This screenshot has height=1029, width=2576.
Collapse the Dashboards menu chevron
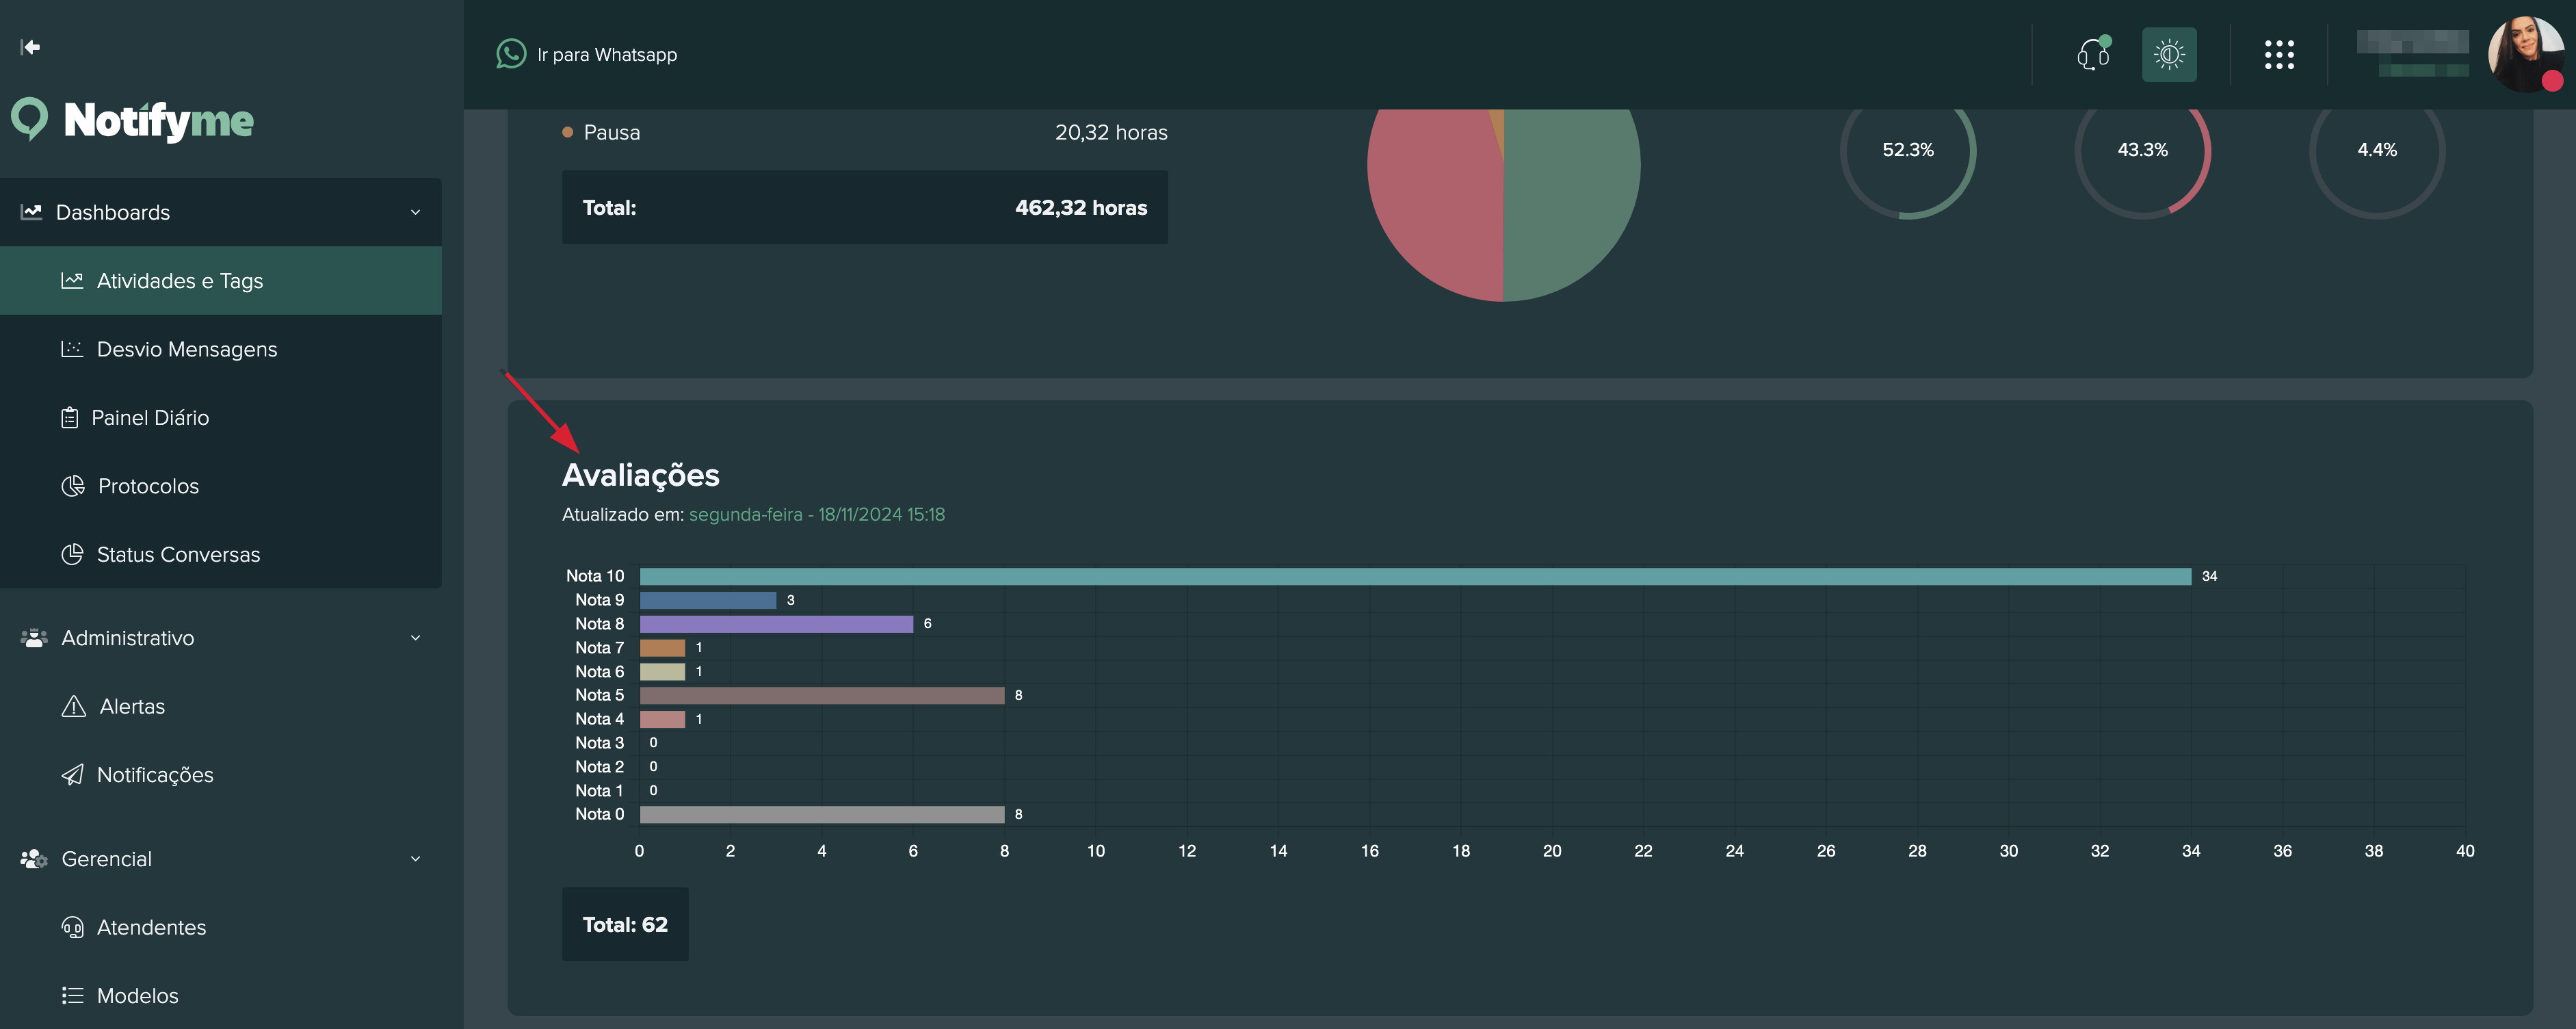tap(415, 212)
